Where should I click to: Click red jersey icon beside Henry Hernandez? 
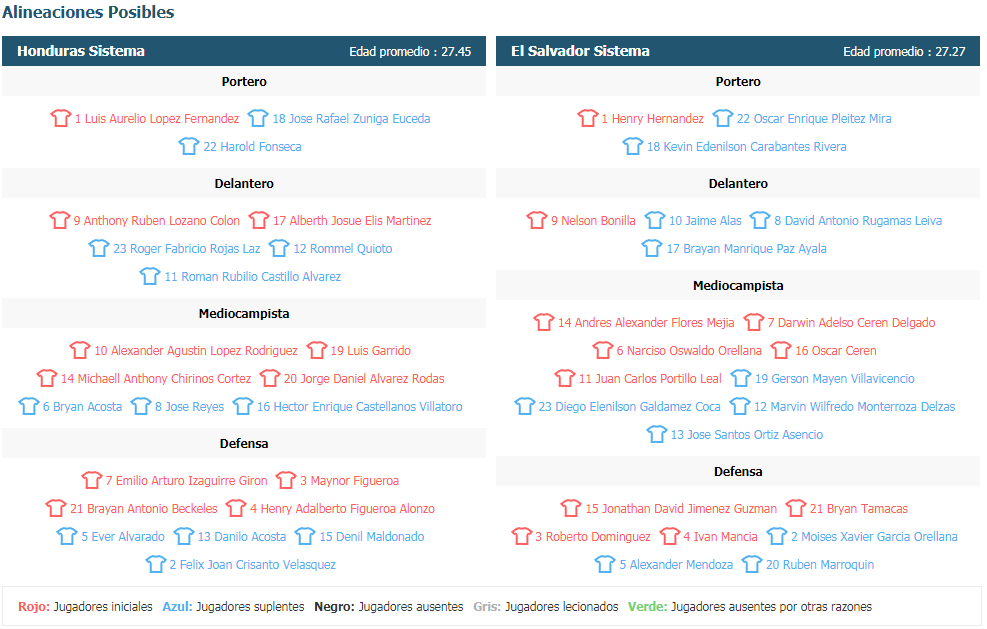tap(588, 118)
